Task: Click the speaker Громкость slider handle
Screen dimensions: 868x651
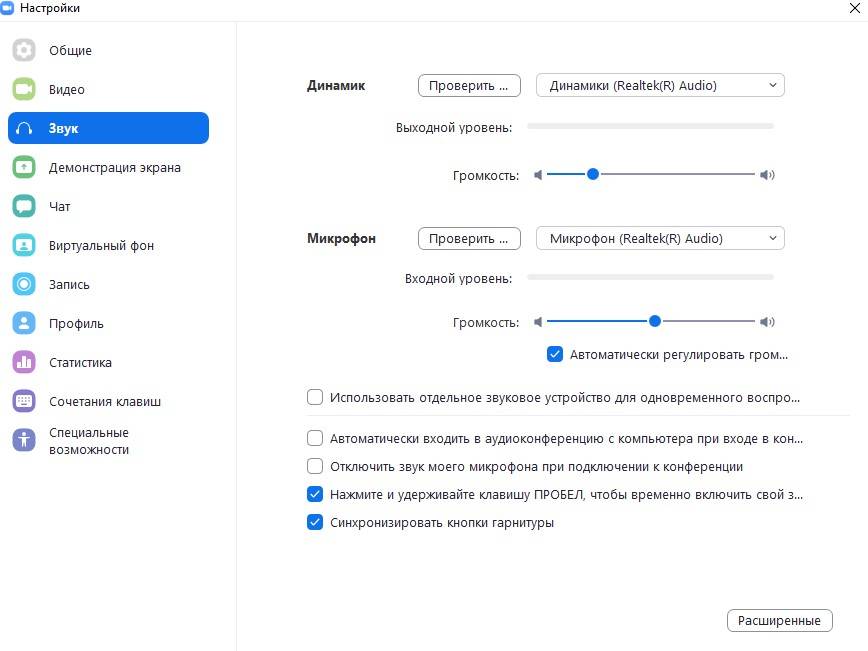Action: 593,174
